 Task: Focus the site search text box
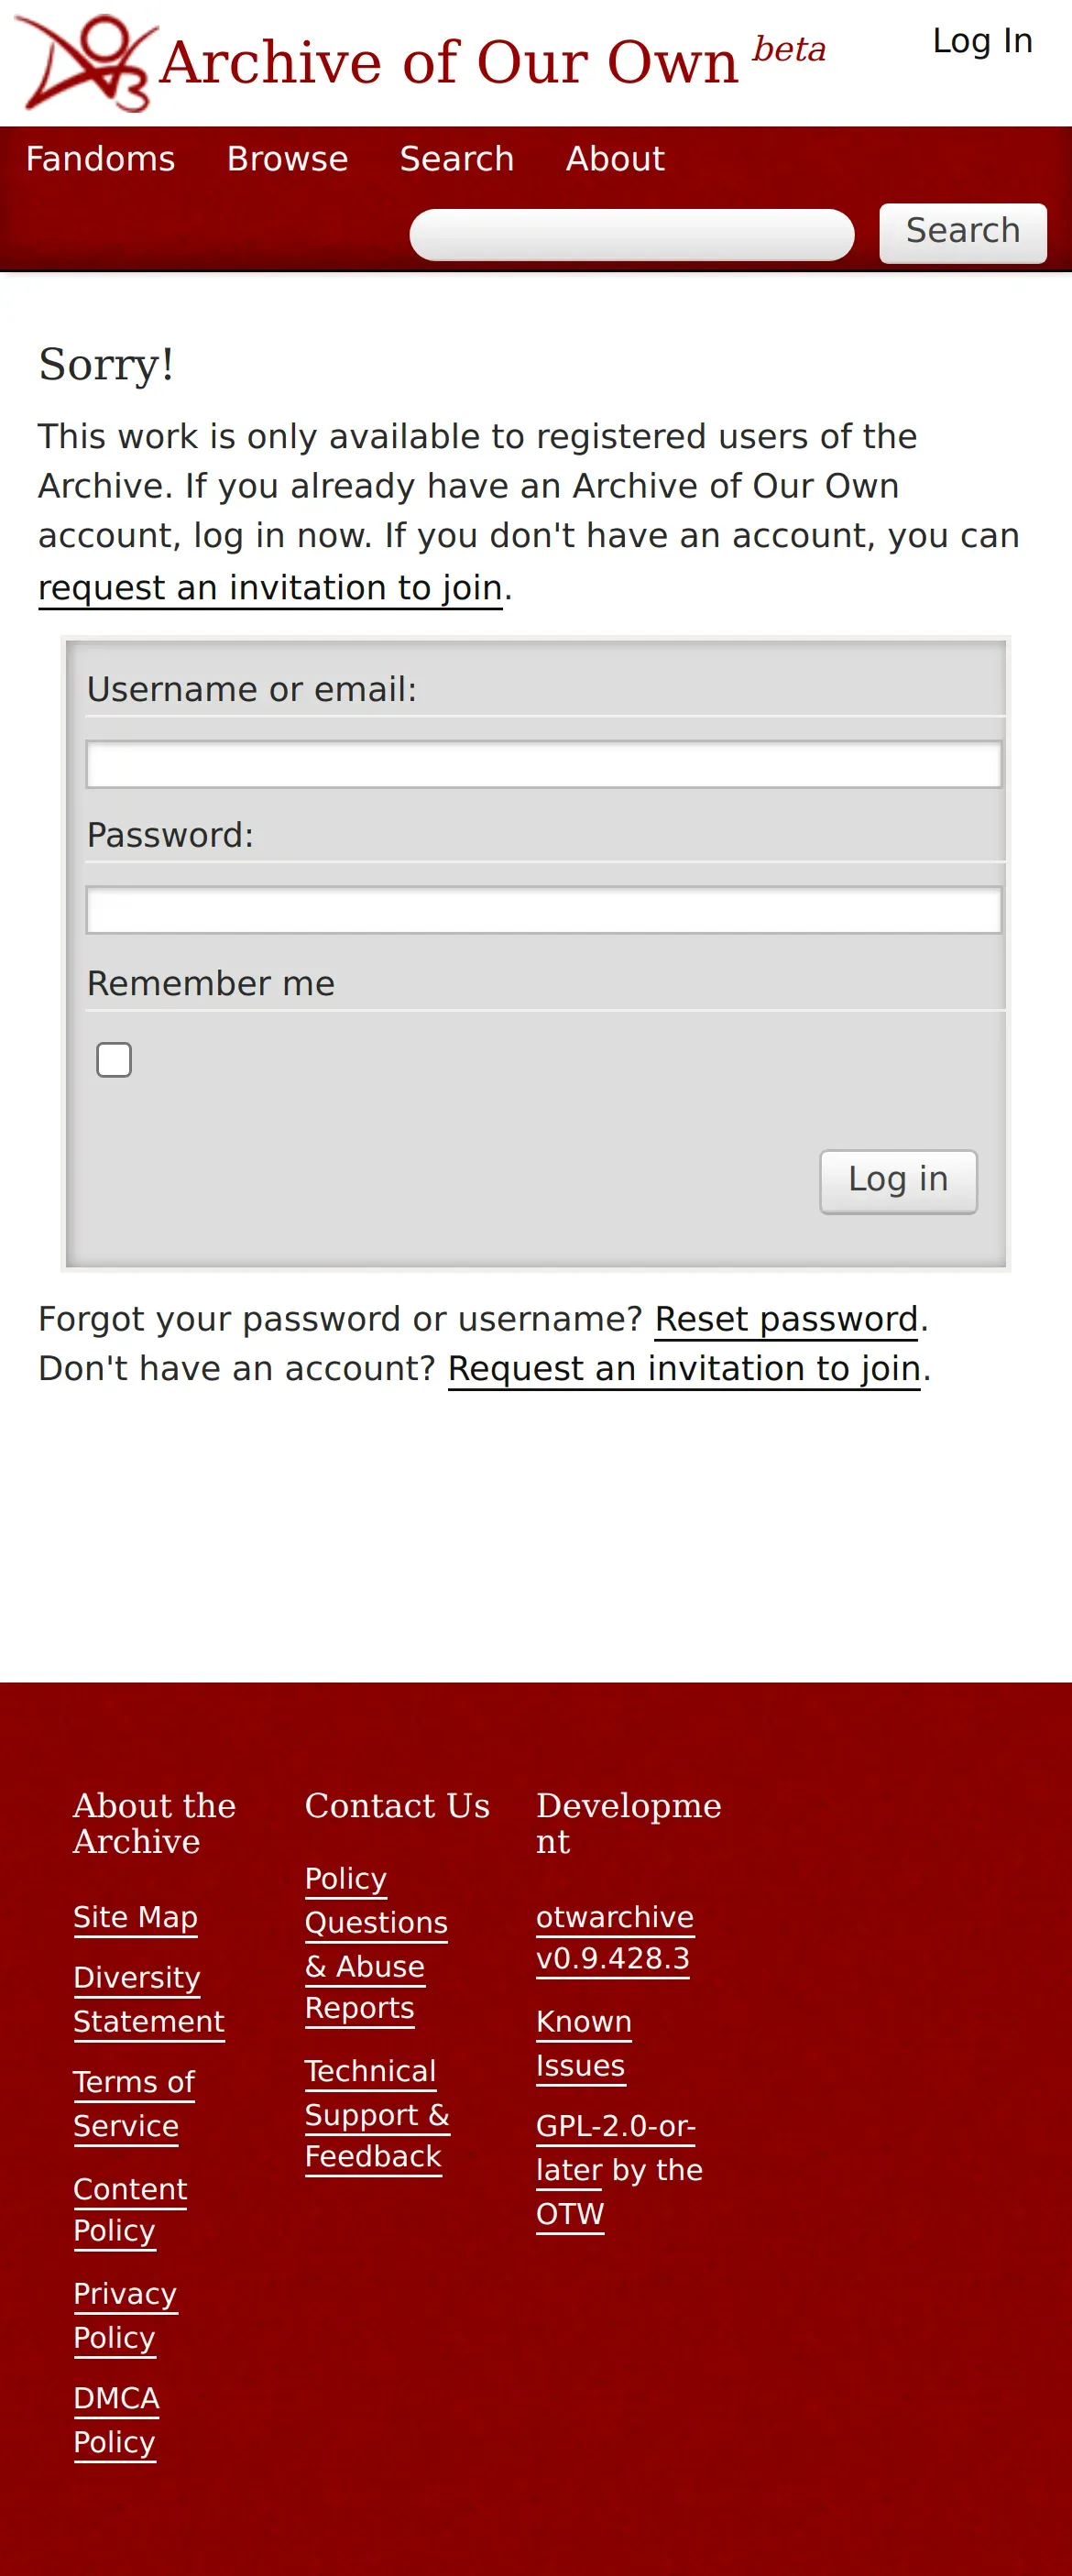point(632,235)
